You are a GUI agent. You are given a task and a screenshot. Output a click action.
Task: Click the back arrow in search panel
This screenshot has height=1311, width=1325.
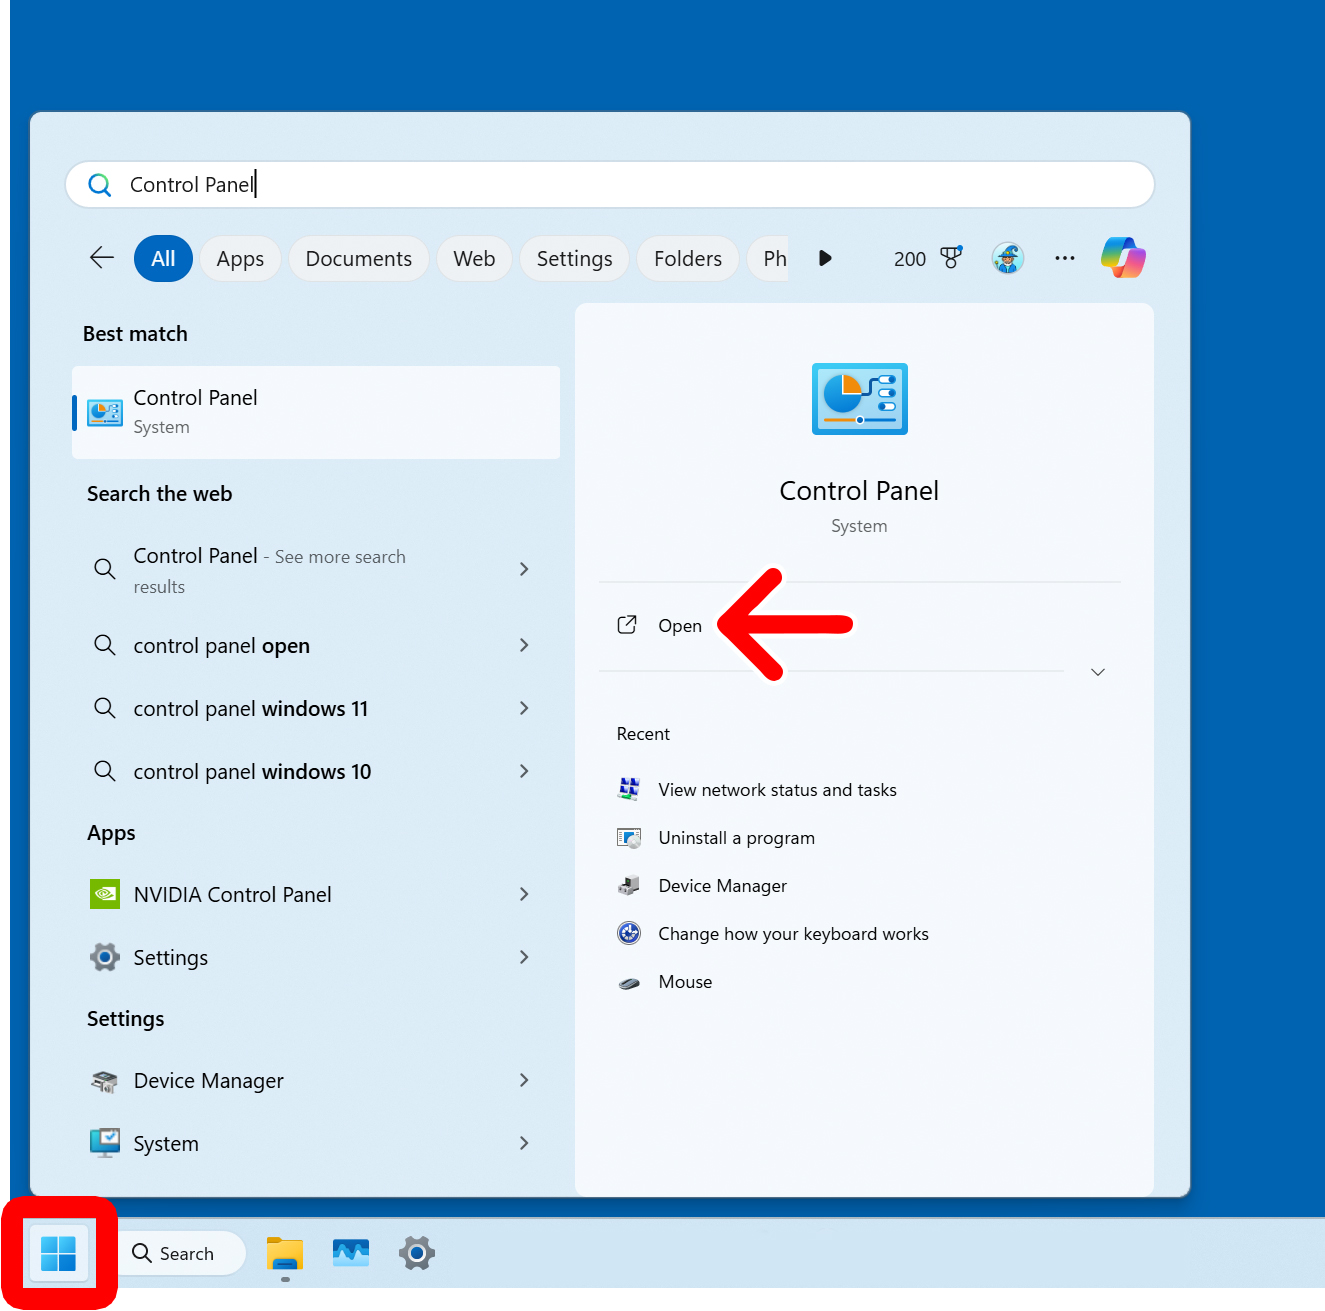[102, 258]
